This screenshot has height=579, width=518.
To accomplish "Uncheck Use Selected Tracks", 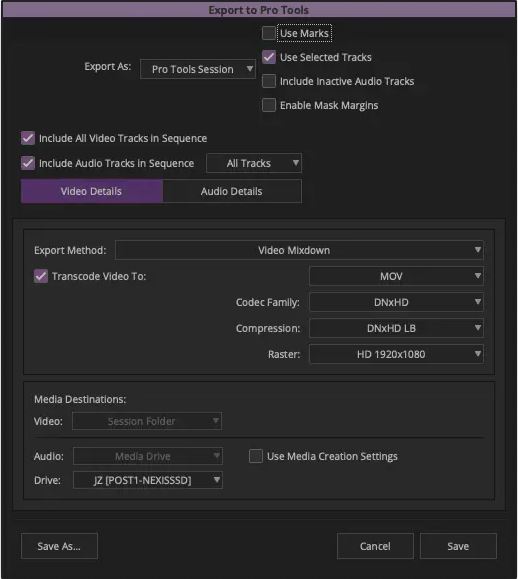I will coord(269,57).
